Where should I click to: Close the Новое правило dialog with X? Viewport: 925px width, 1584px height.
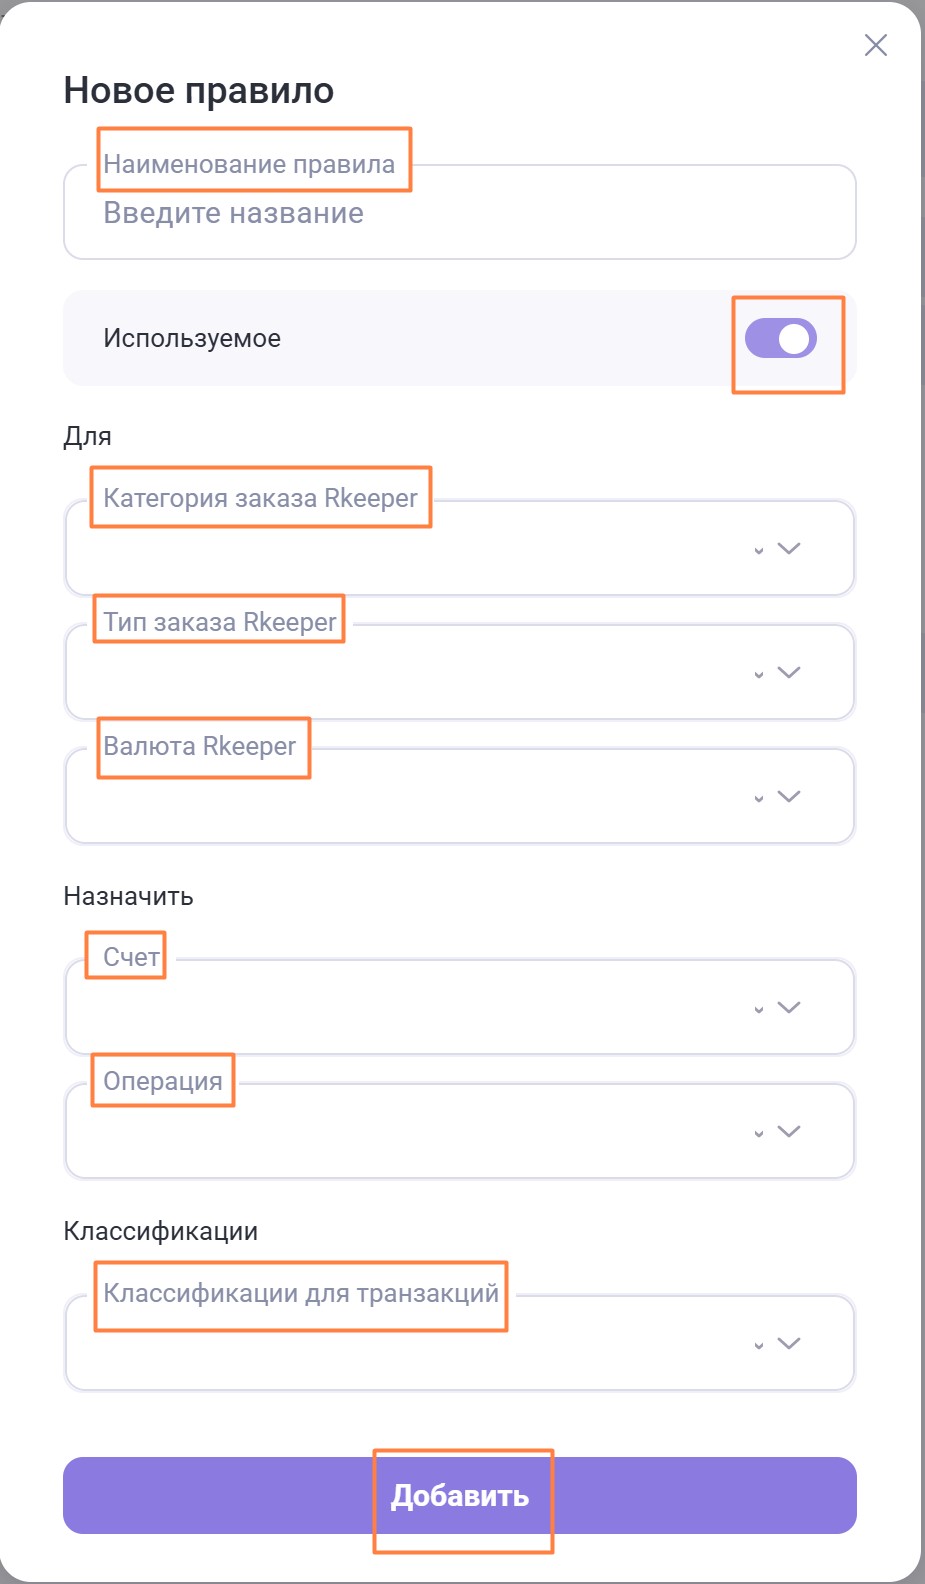click(x=875, y=45)
